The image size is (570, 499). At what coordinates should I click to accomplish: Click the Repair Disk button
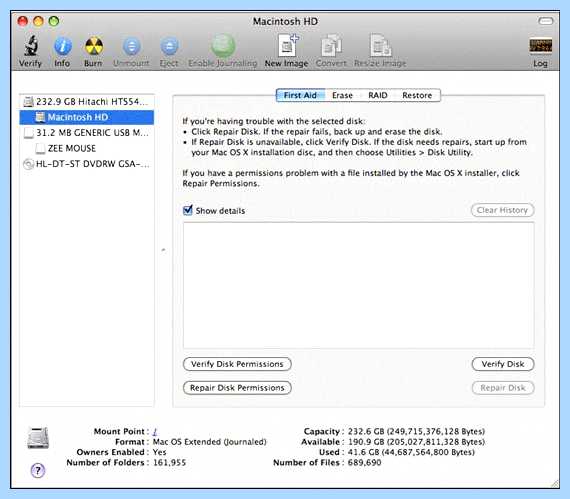(x=503, y=388)
